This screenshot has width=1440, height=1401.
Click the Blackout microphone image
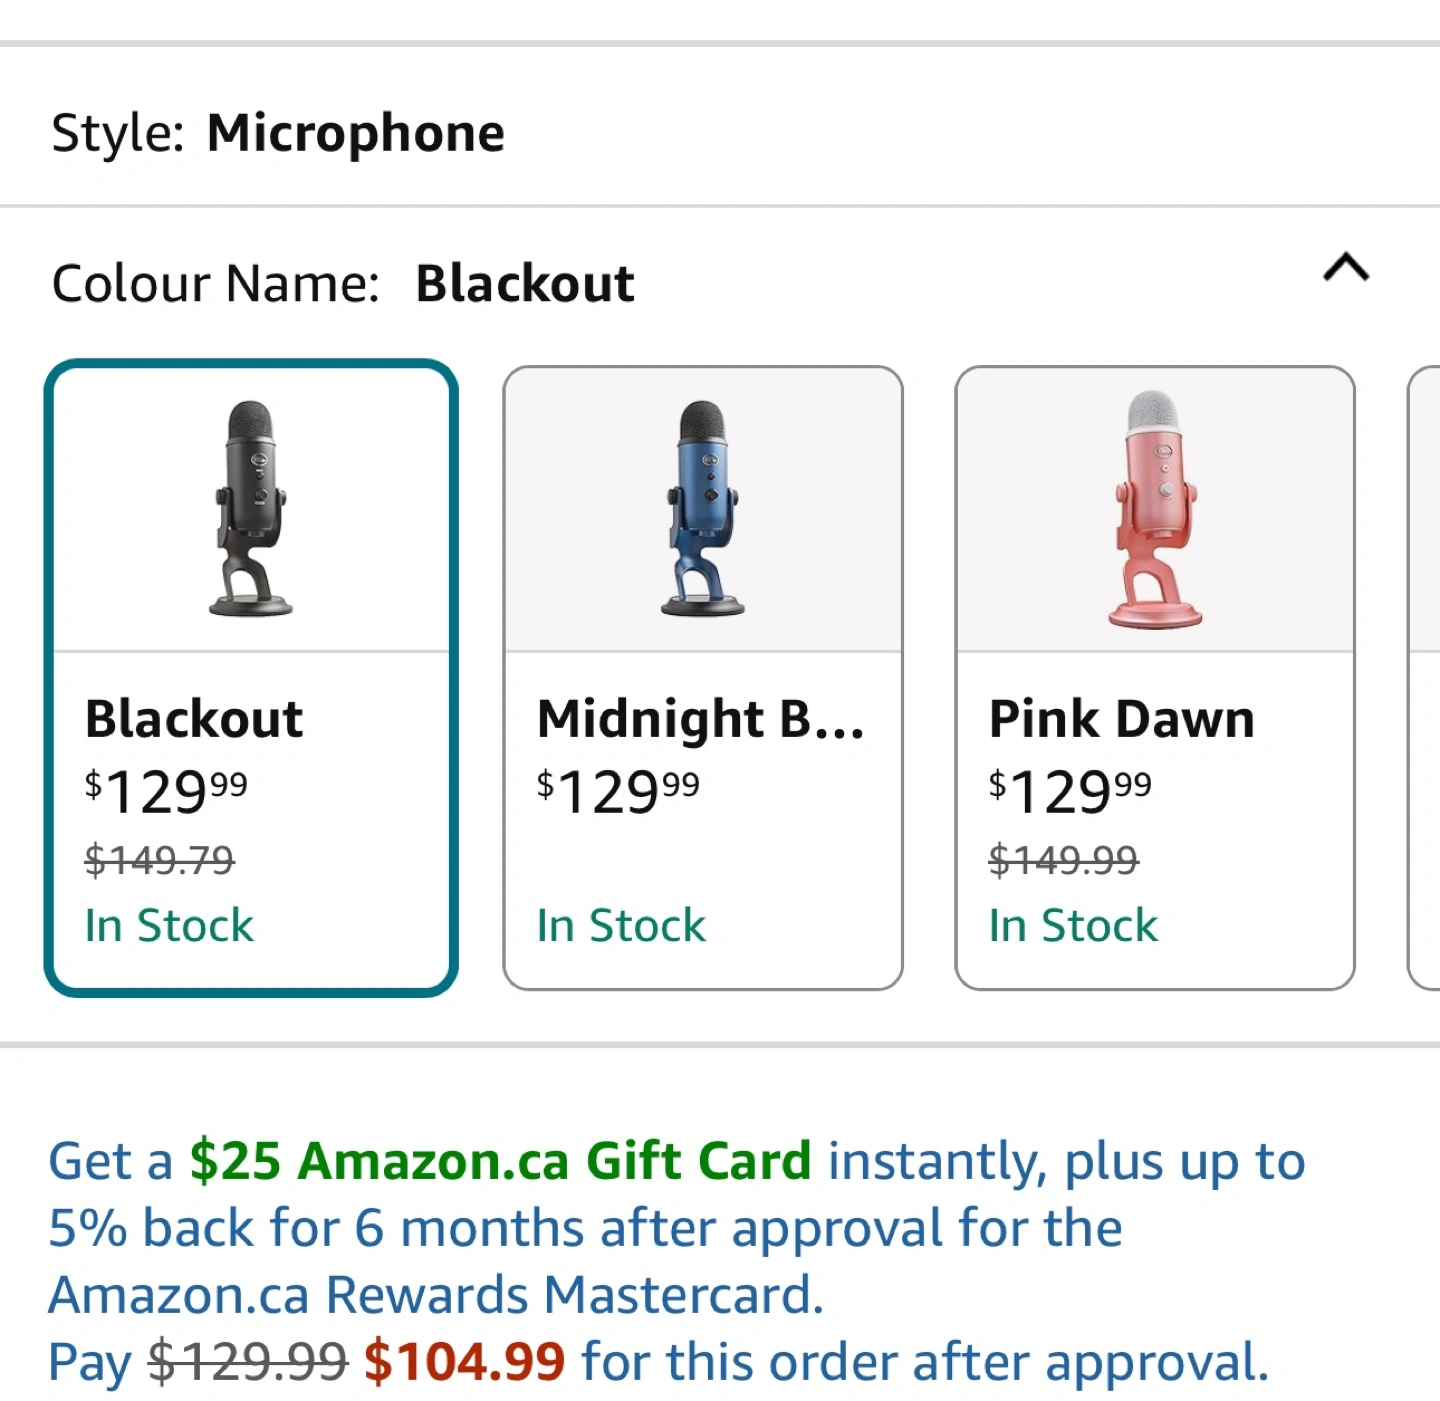pyautogui.click(x=250, y=508)
